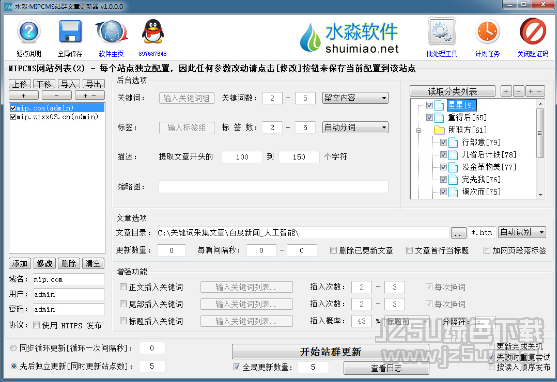Click the shuimiao.net water-drop logo
557x382 pixels.
coord(350,38)
